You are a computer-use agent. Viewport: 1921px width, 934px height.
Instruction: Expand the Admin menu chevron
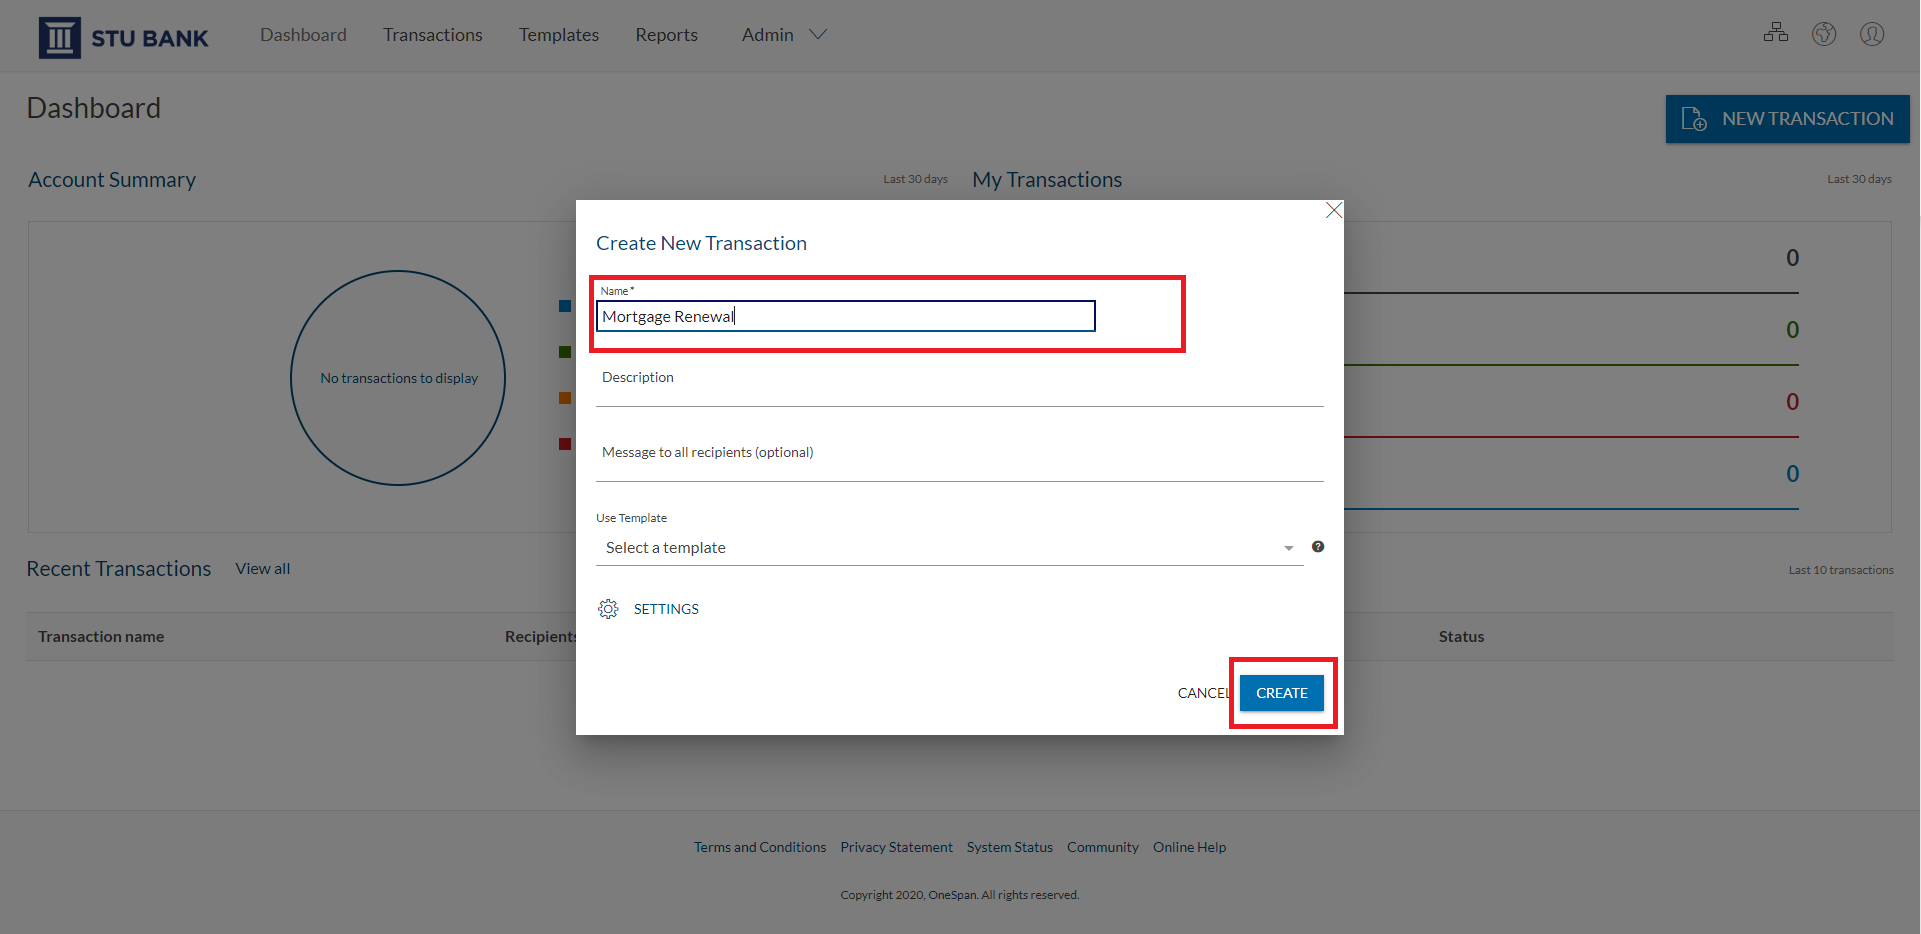pos(818,35)
